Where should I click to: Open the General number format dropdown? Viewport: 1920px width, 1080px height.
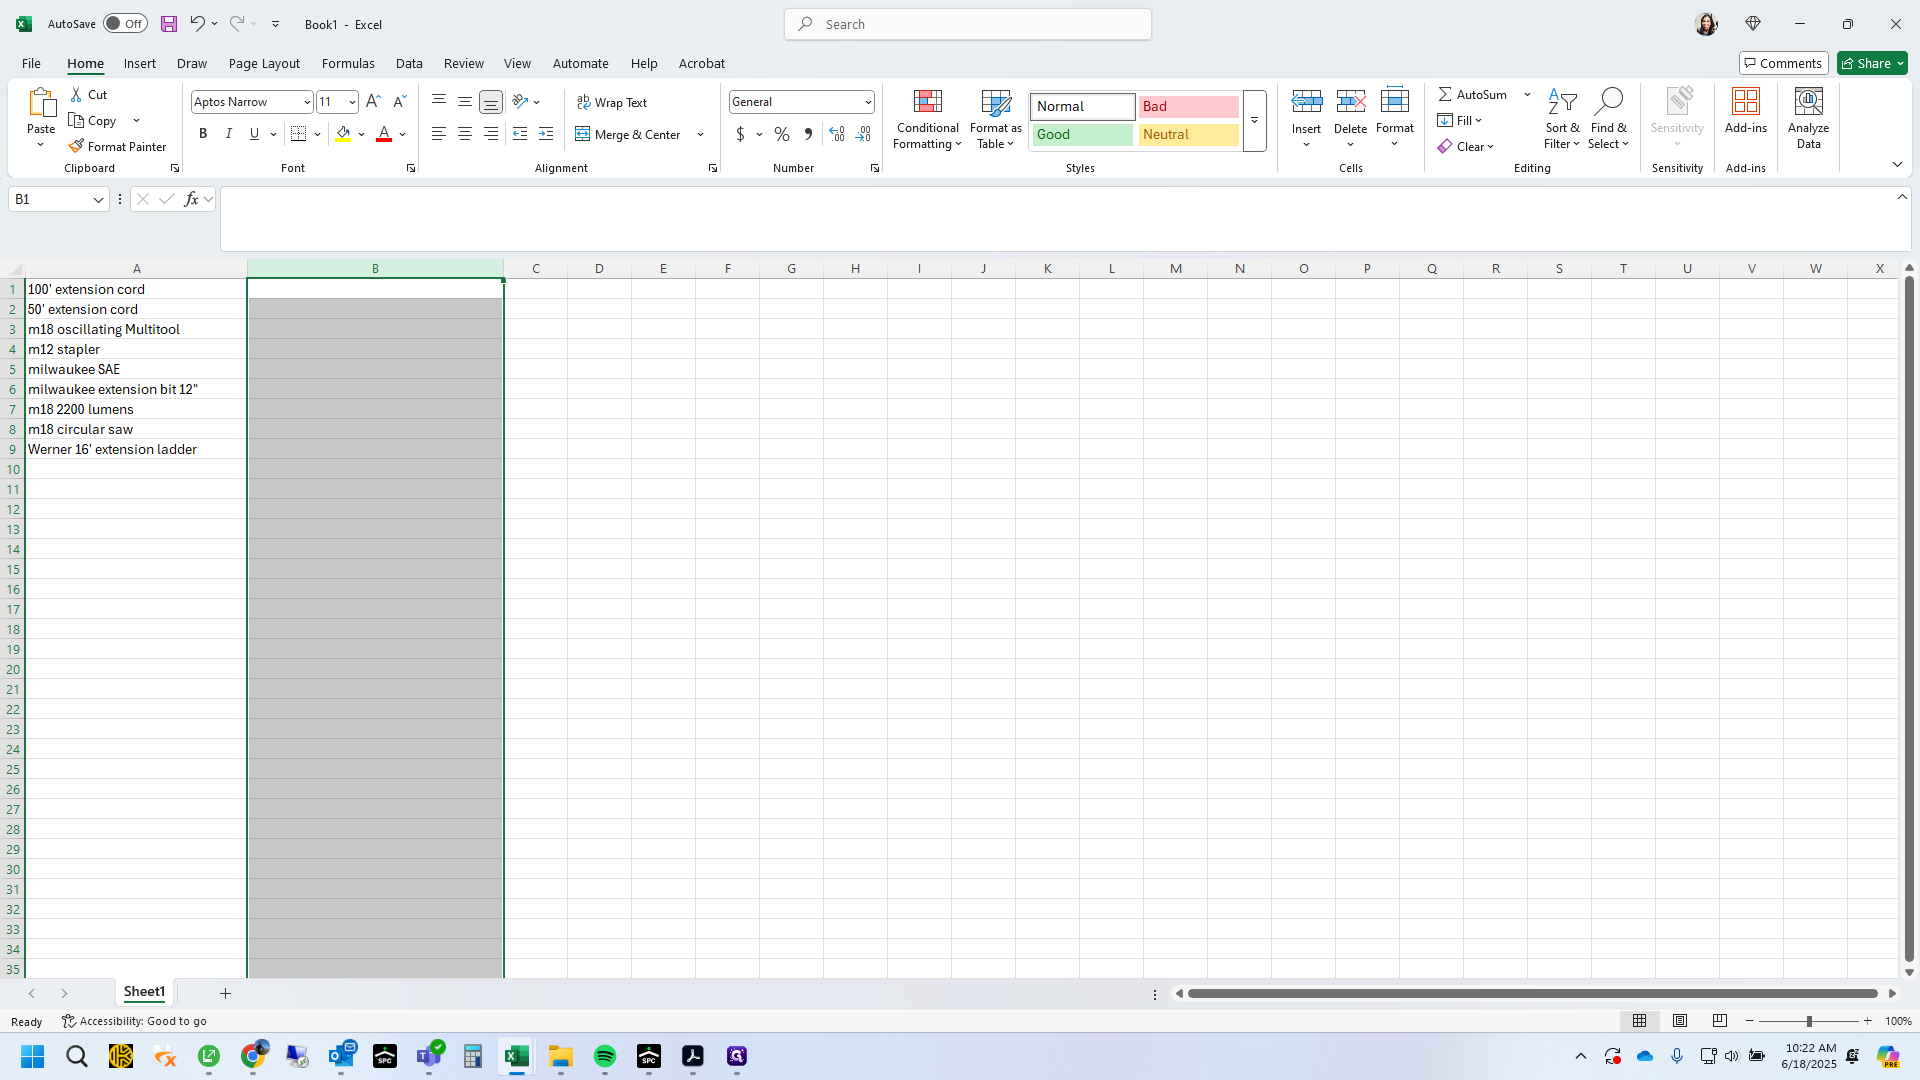(867, 102)
